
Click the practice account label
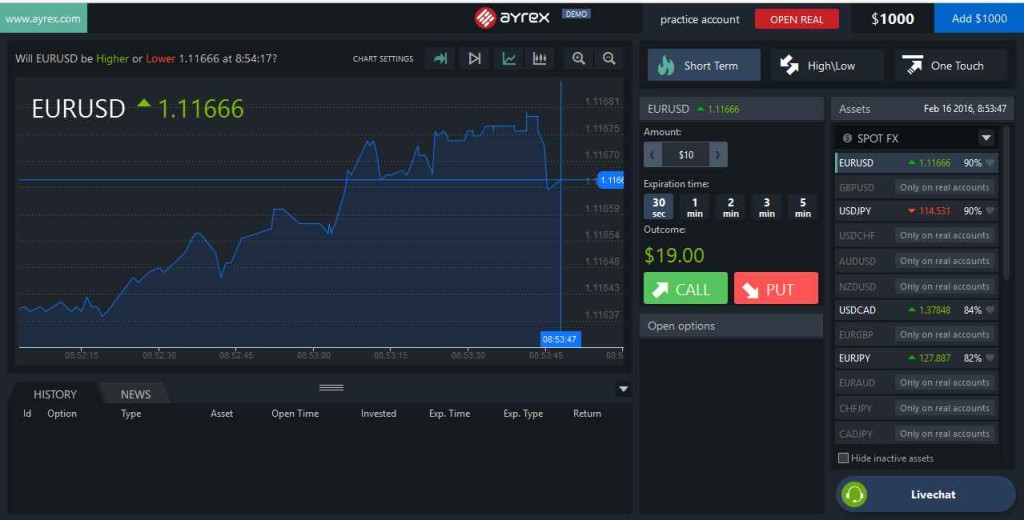click(x=699, y=20)
